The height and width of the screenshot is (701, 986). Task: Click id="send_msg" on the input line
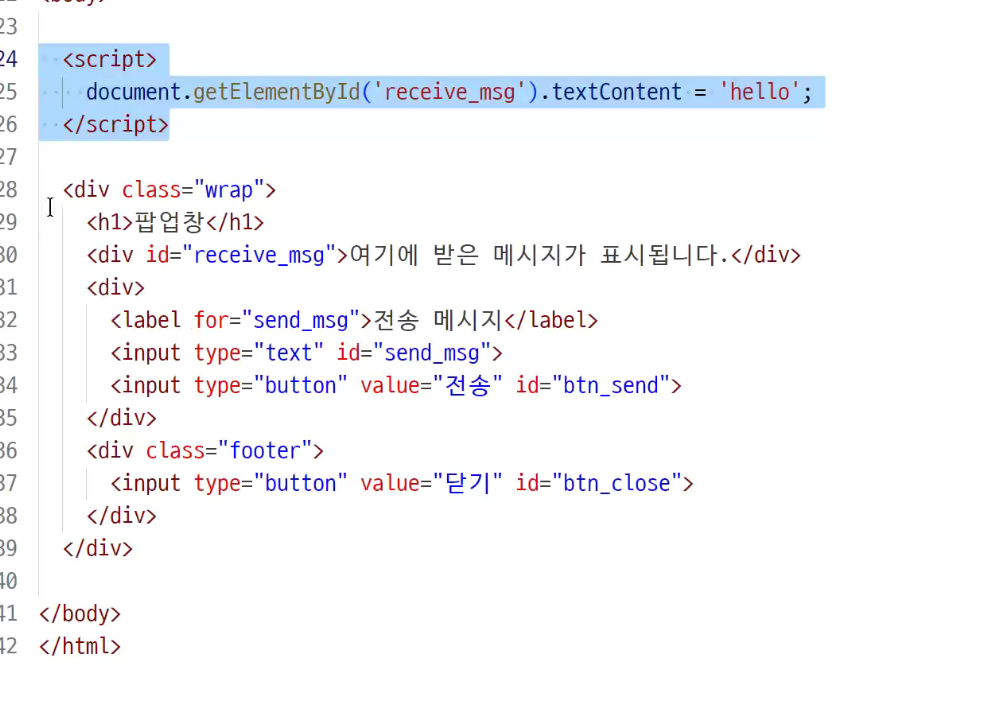(414, 354)
